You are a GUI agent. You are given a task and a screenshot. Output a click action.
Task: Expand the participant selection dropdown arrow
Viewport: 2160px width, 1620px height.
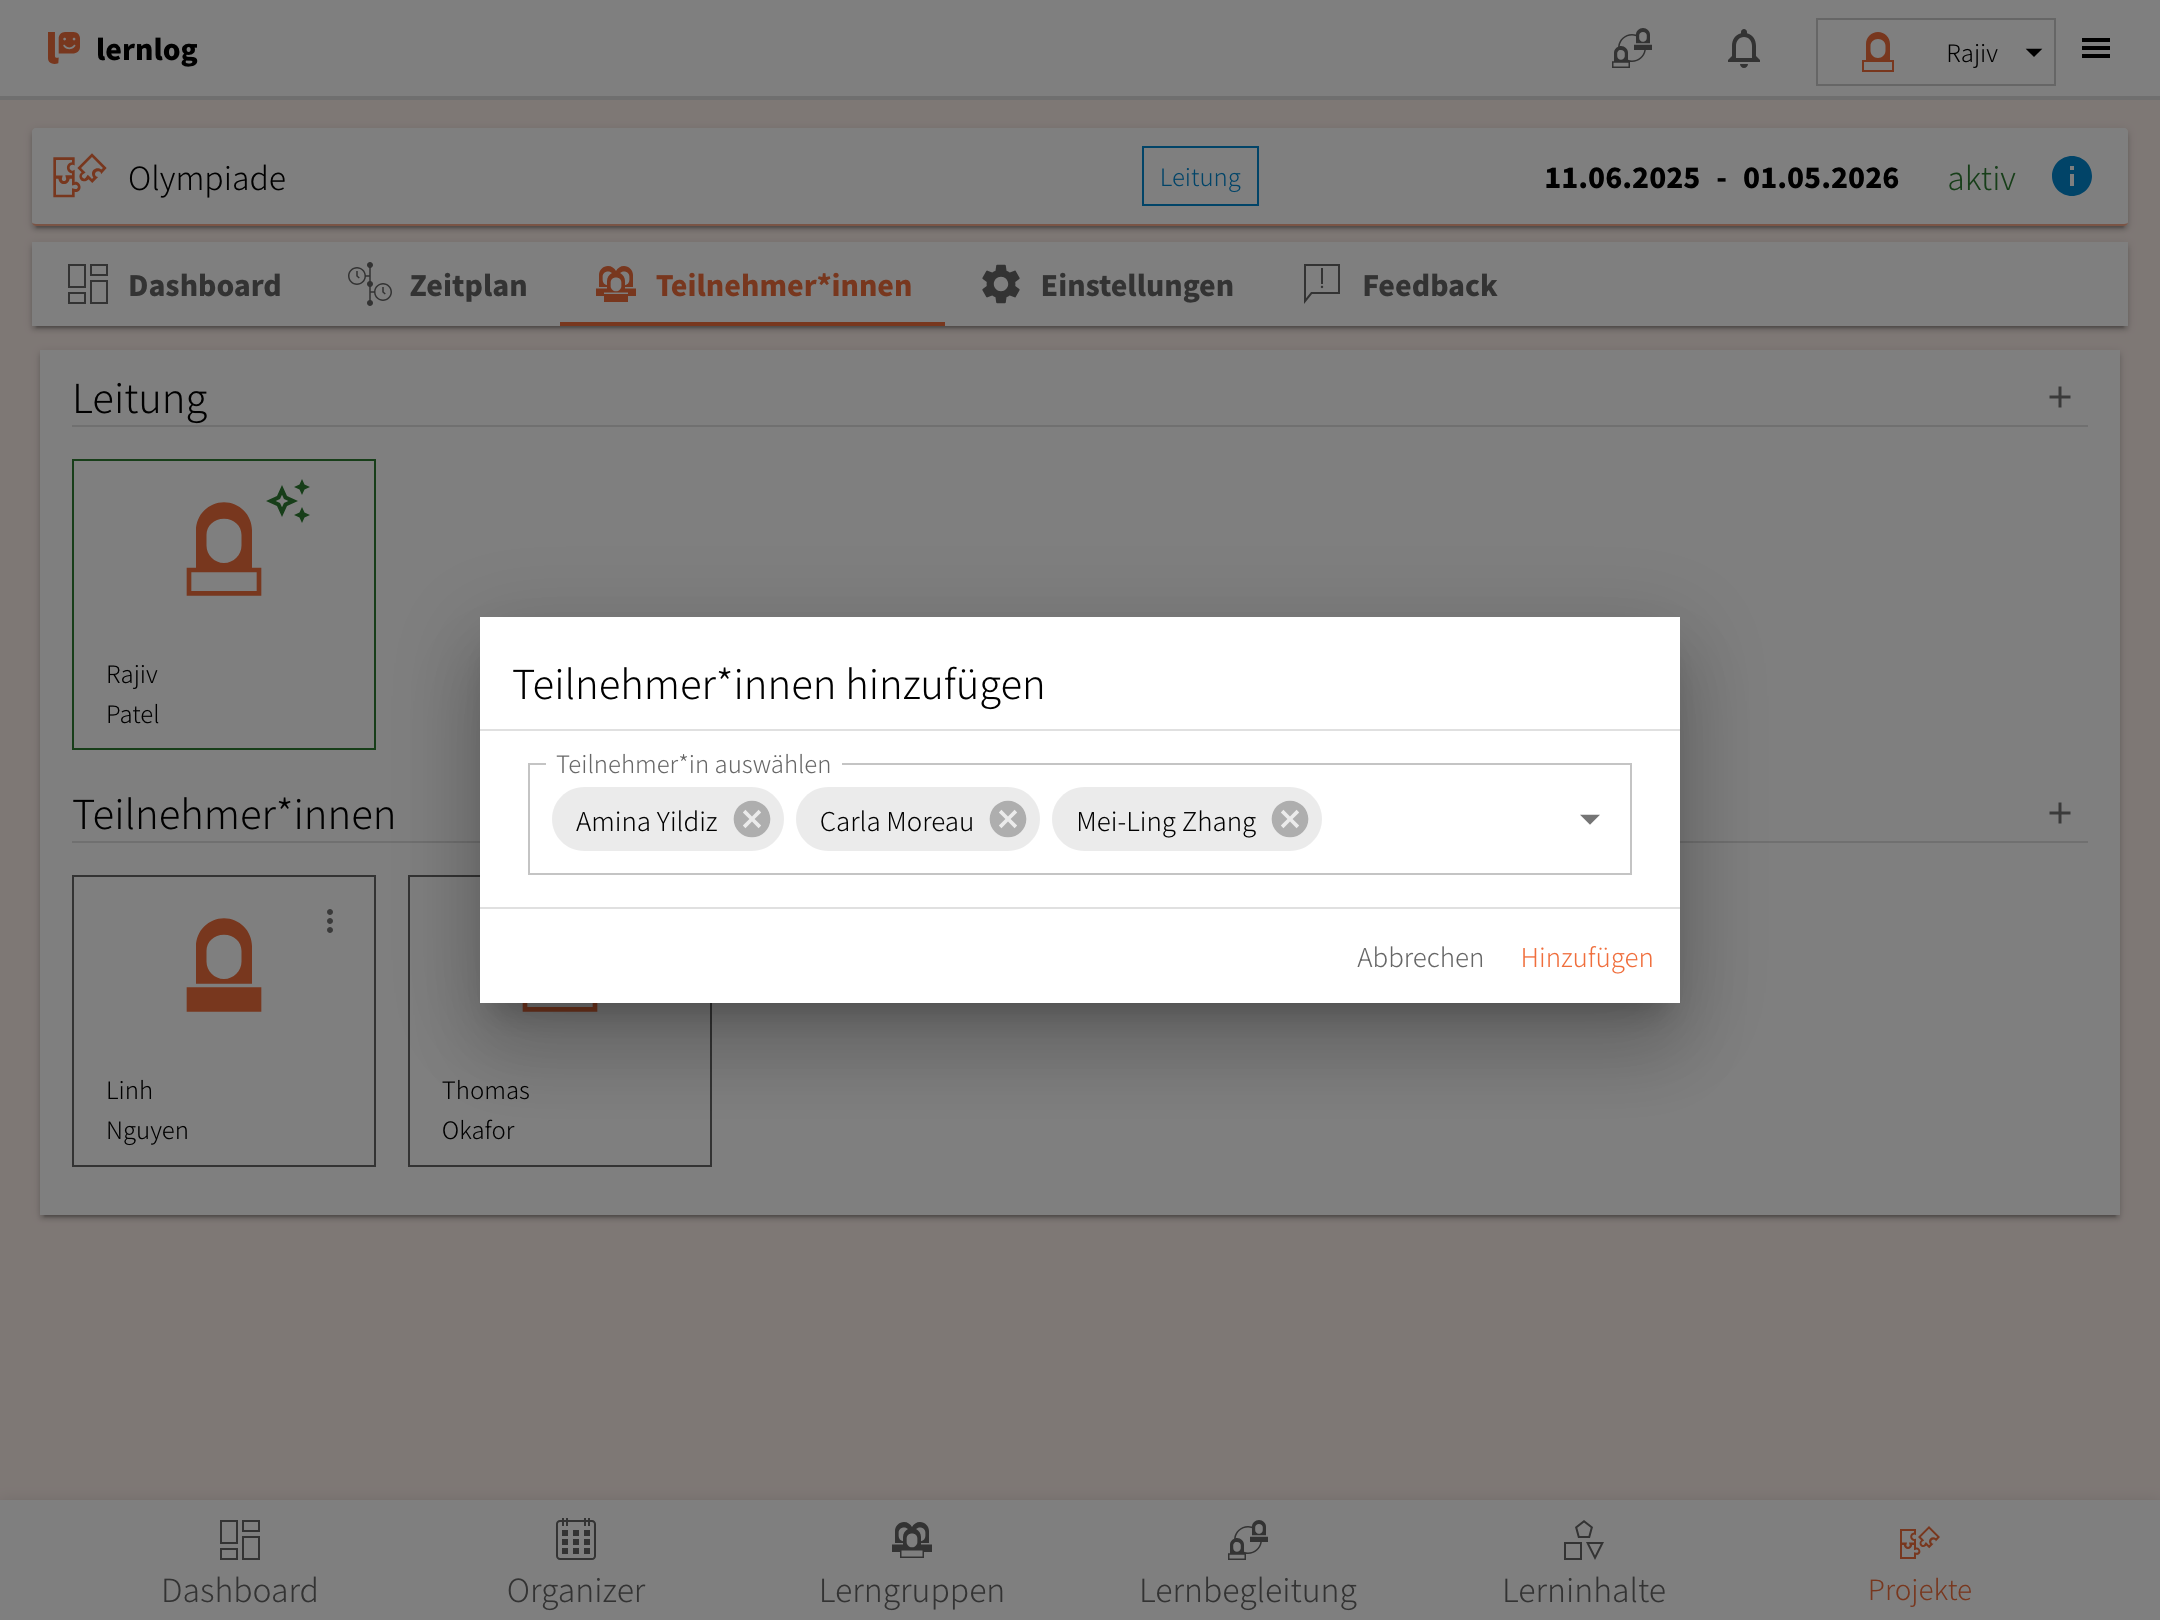click(x=1589, y=820)
